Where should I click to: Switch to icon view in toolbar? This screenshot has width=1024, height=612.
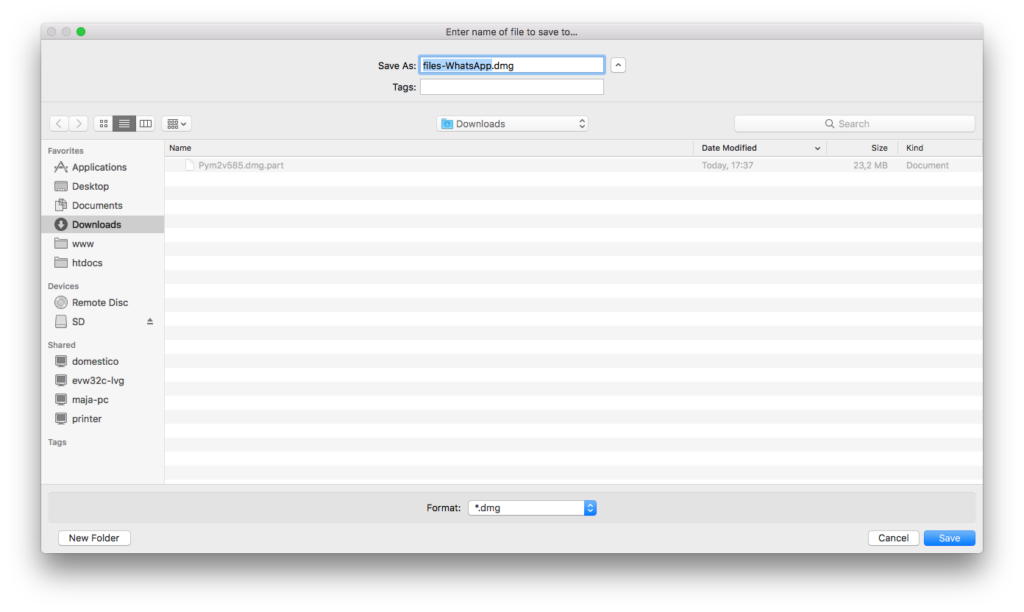click(x=103, y=123)
